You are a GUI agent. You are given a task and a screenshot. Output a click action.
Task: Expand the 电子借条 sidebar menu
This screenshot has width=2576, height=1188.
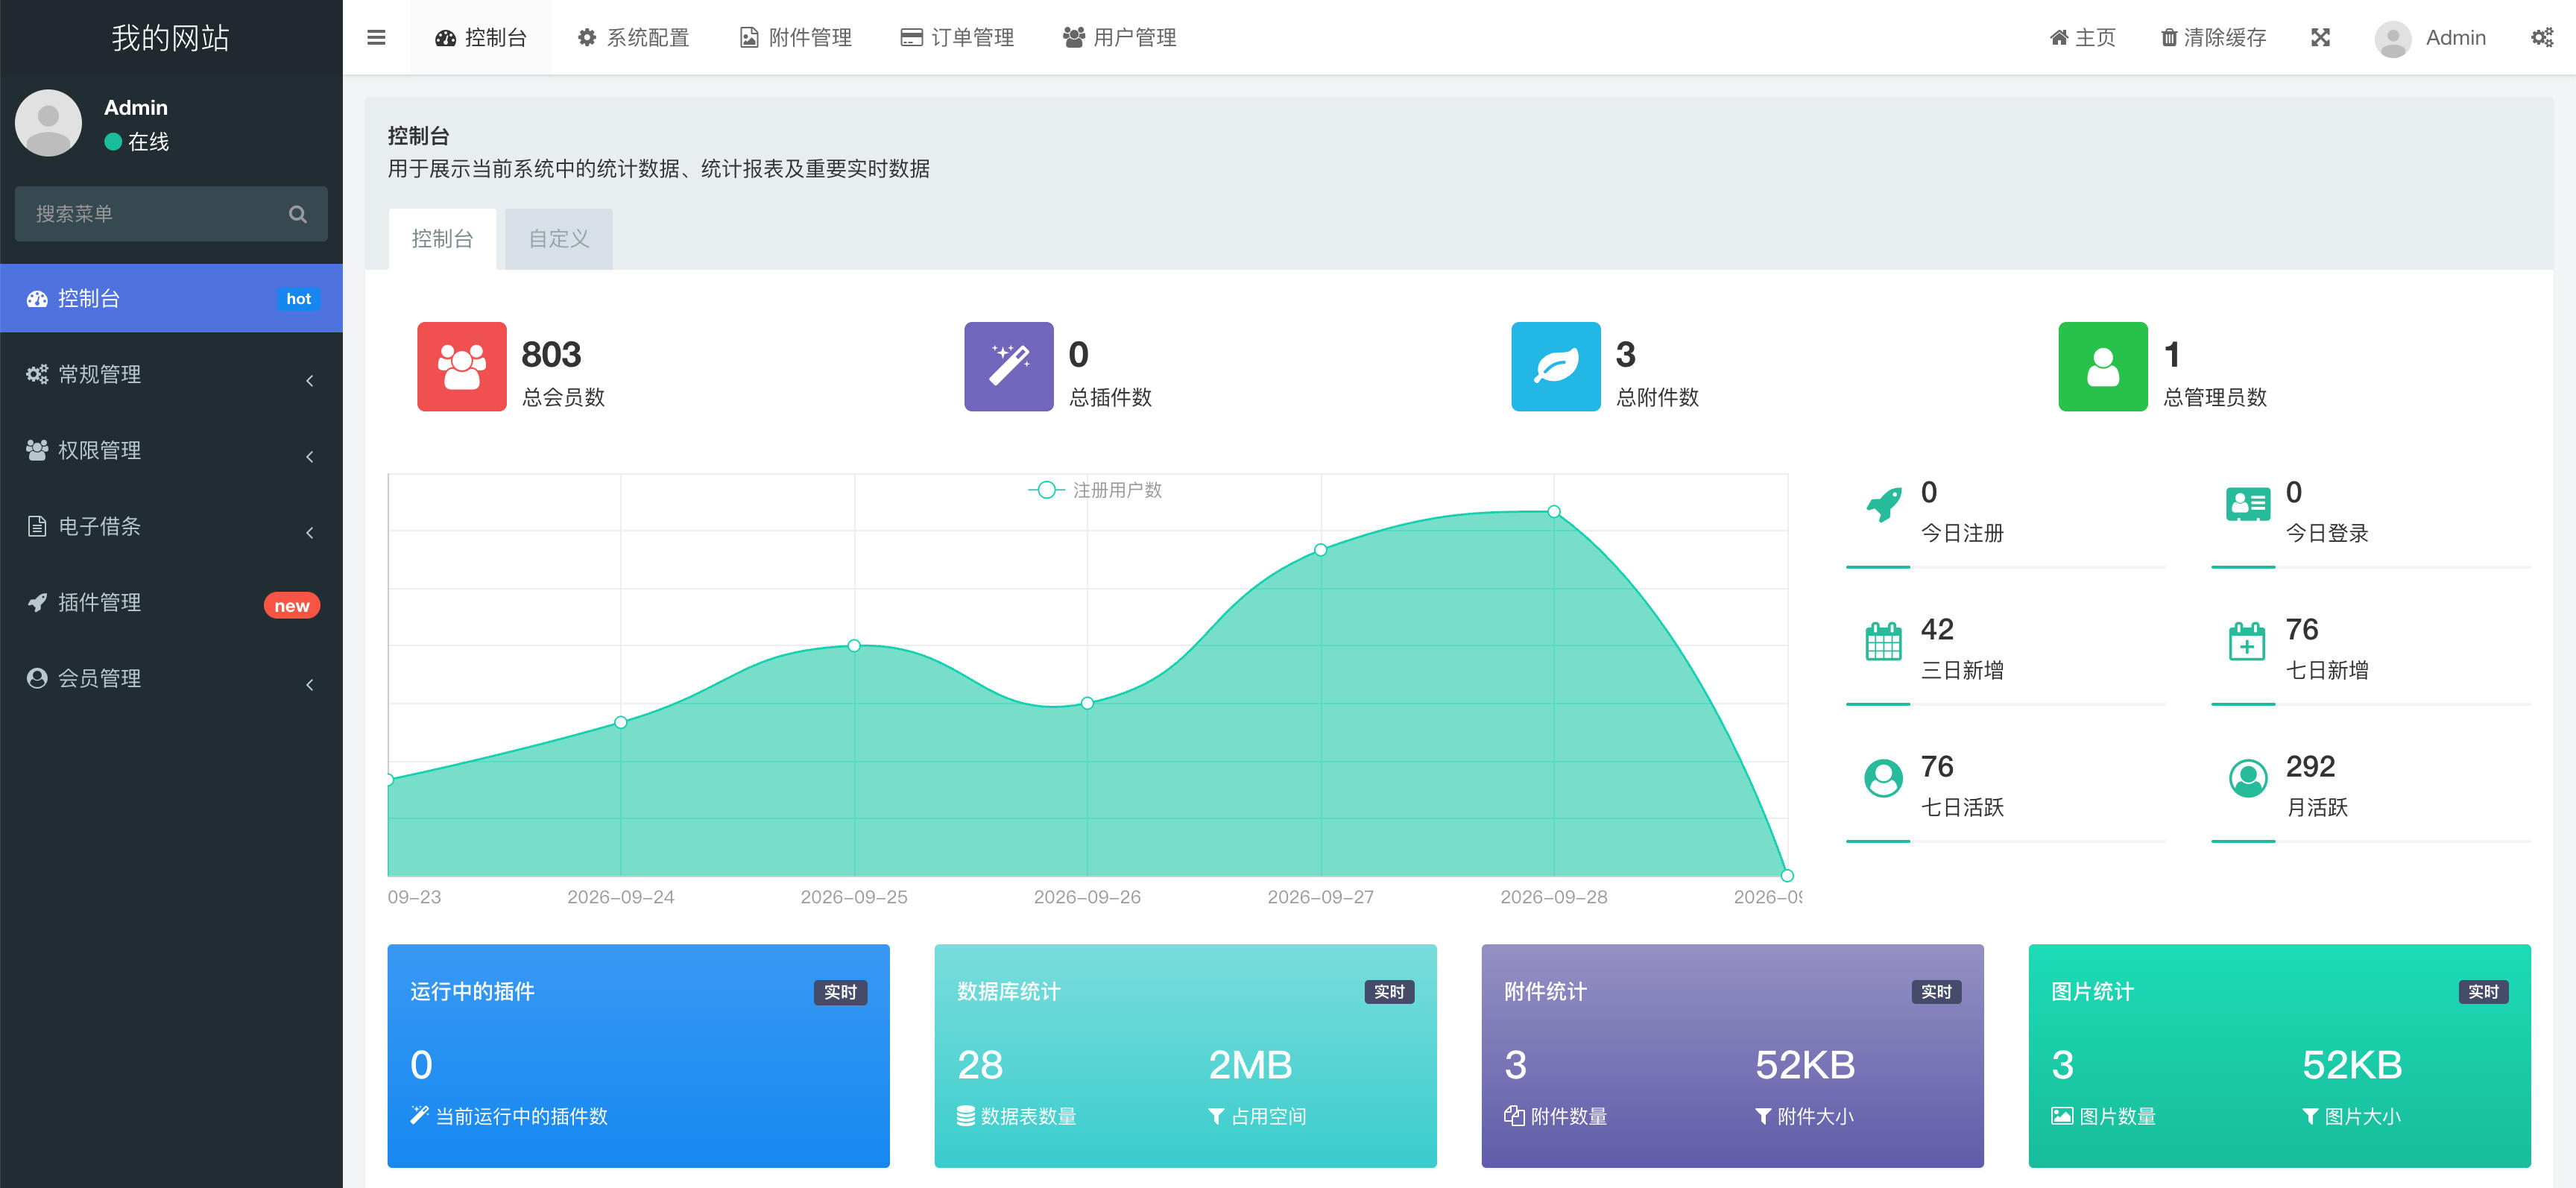(171, 526)
